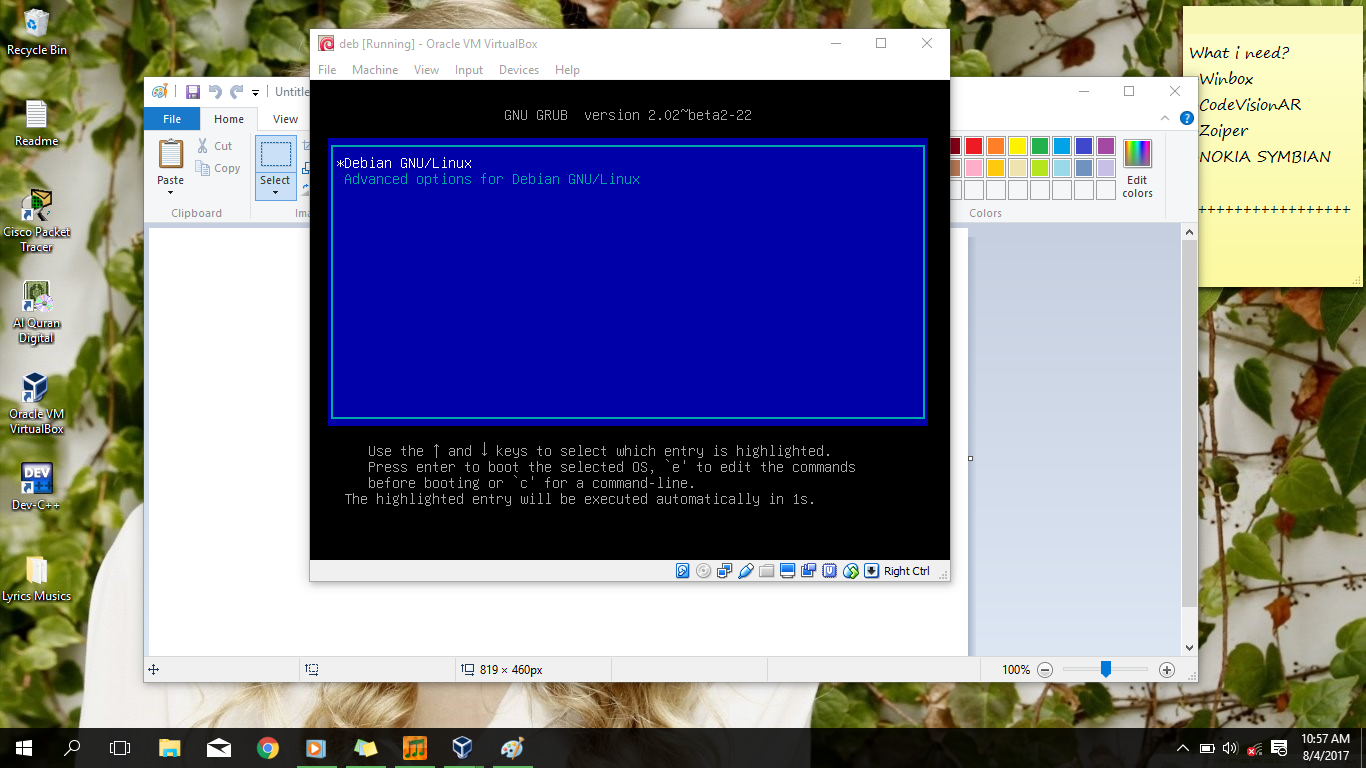Select the Recycle Bin desktop icon
The image size is (1366, 768).
pyautogui.click(x=36, y=32)
